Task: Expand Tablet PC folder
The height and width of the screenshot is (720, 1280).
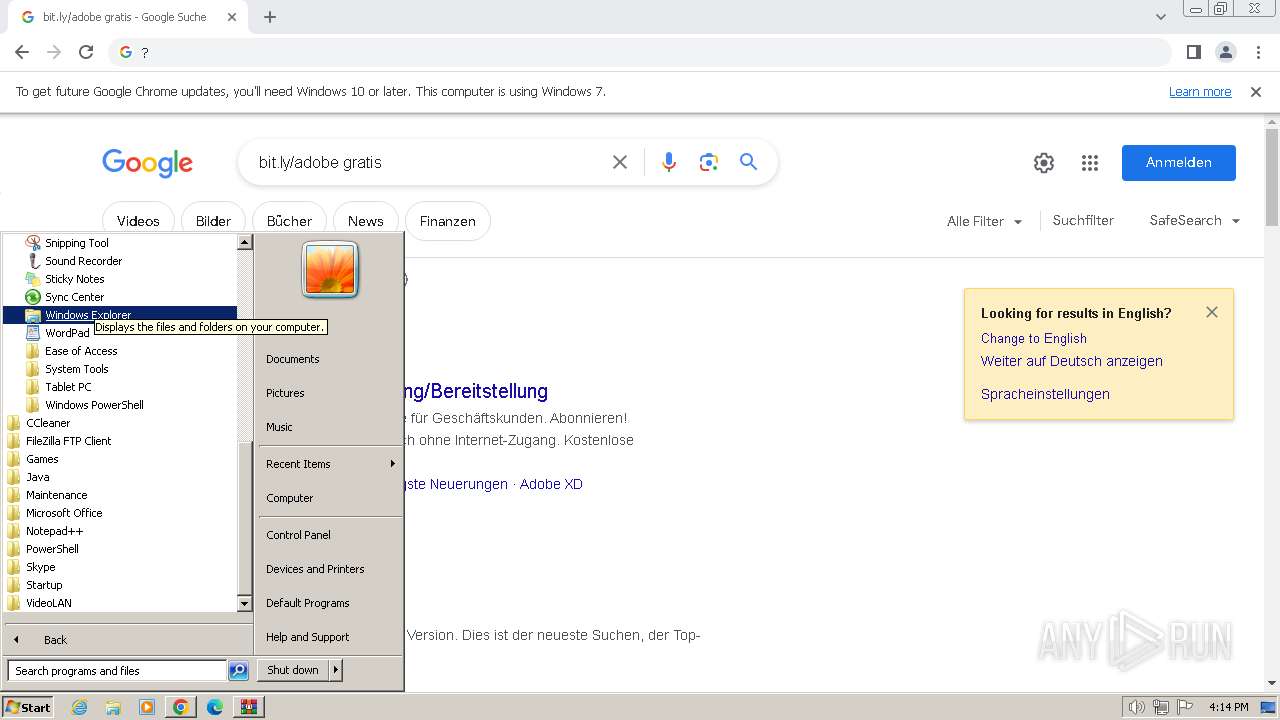Action: [68, 387]
